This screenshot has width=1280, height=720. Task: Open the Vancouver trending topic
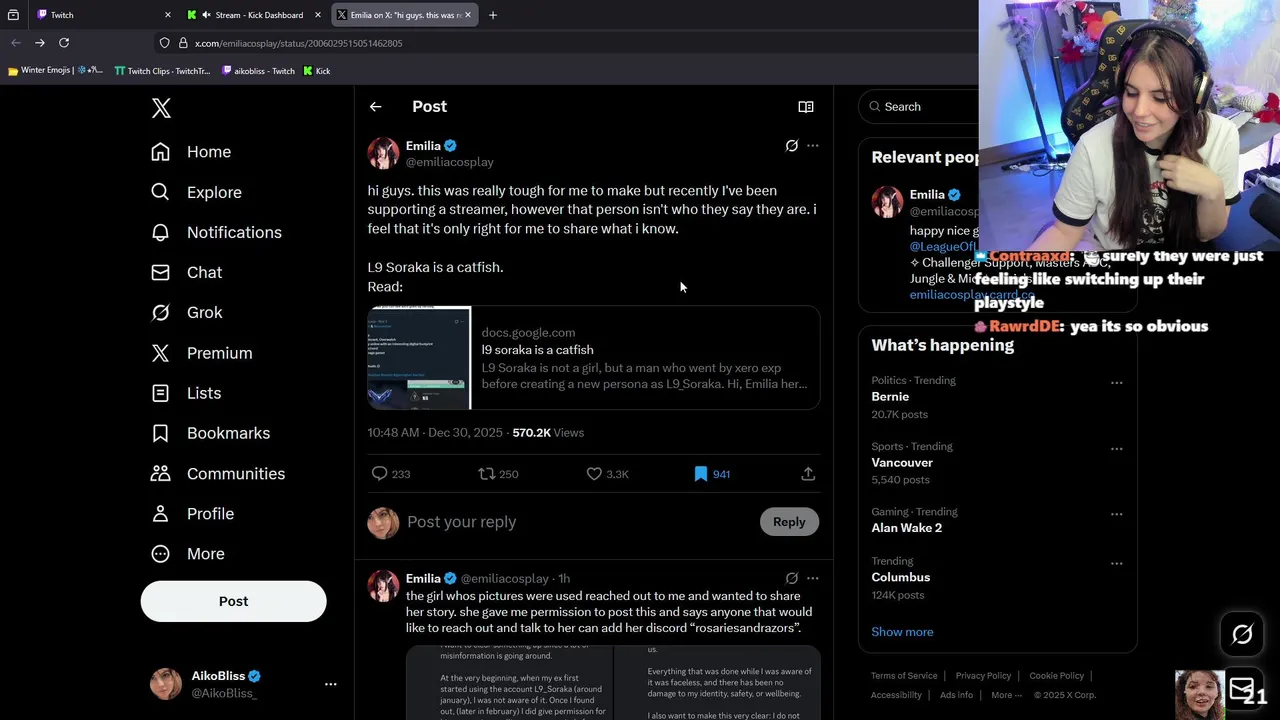pyautogui.click(x=902, y=463)
